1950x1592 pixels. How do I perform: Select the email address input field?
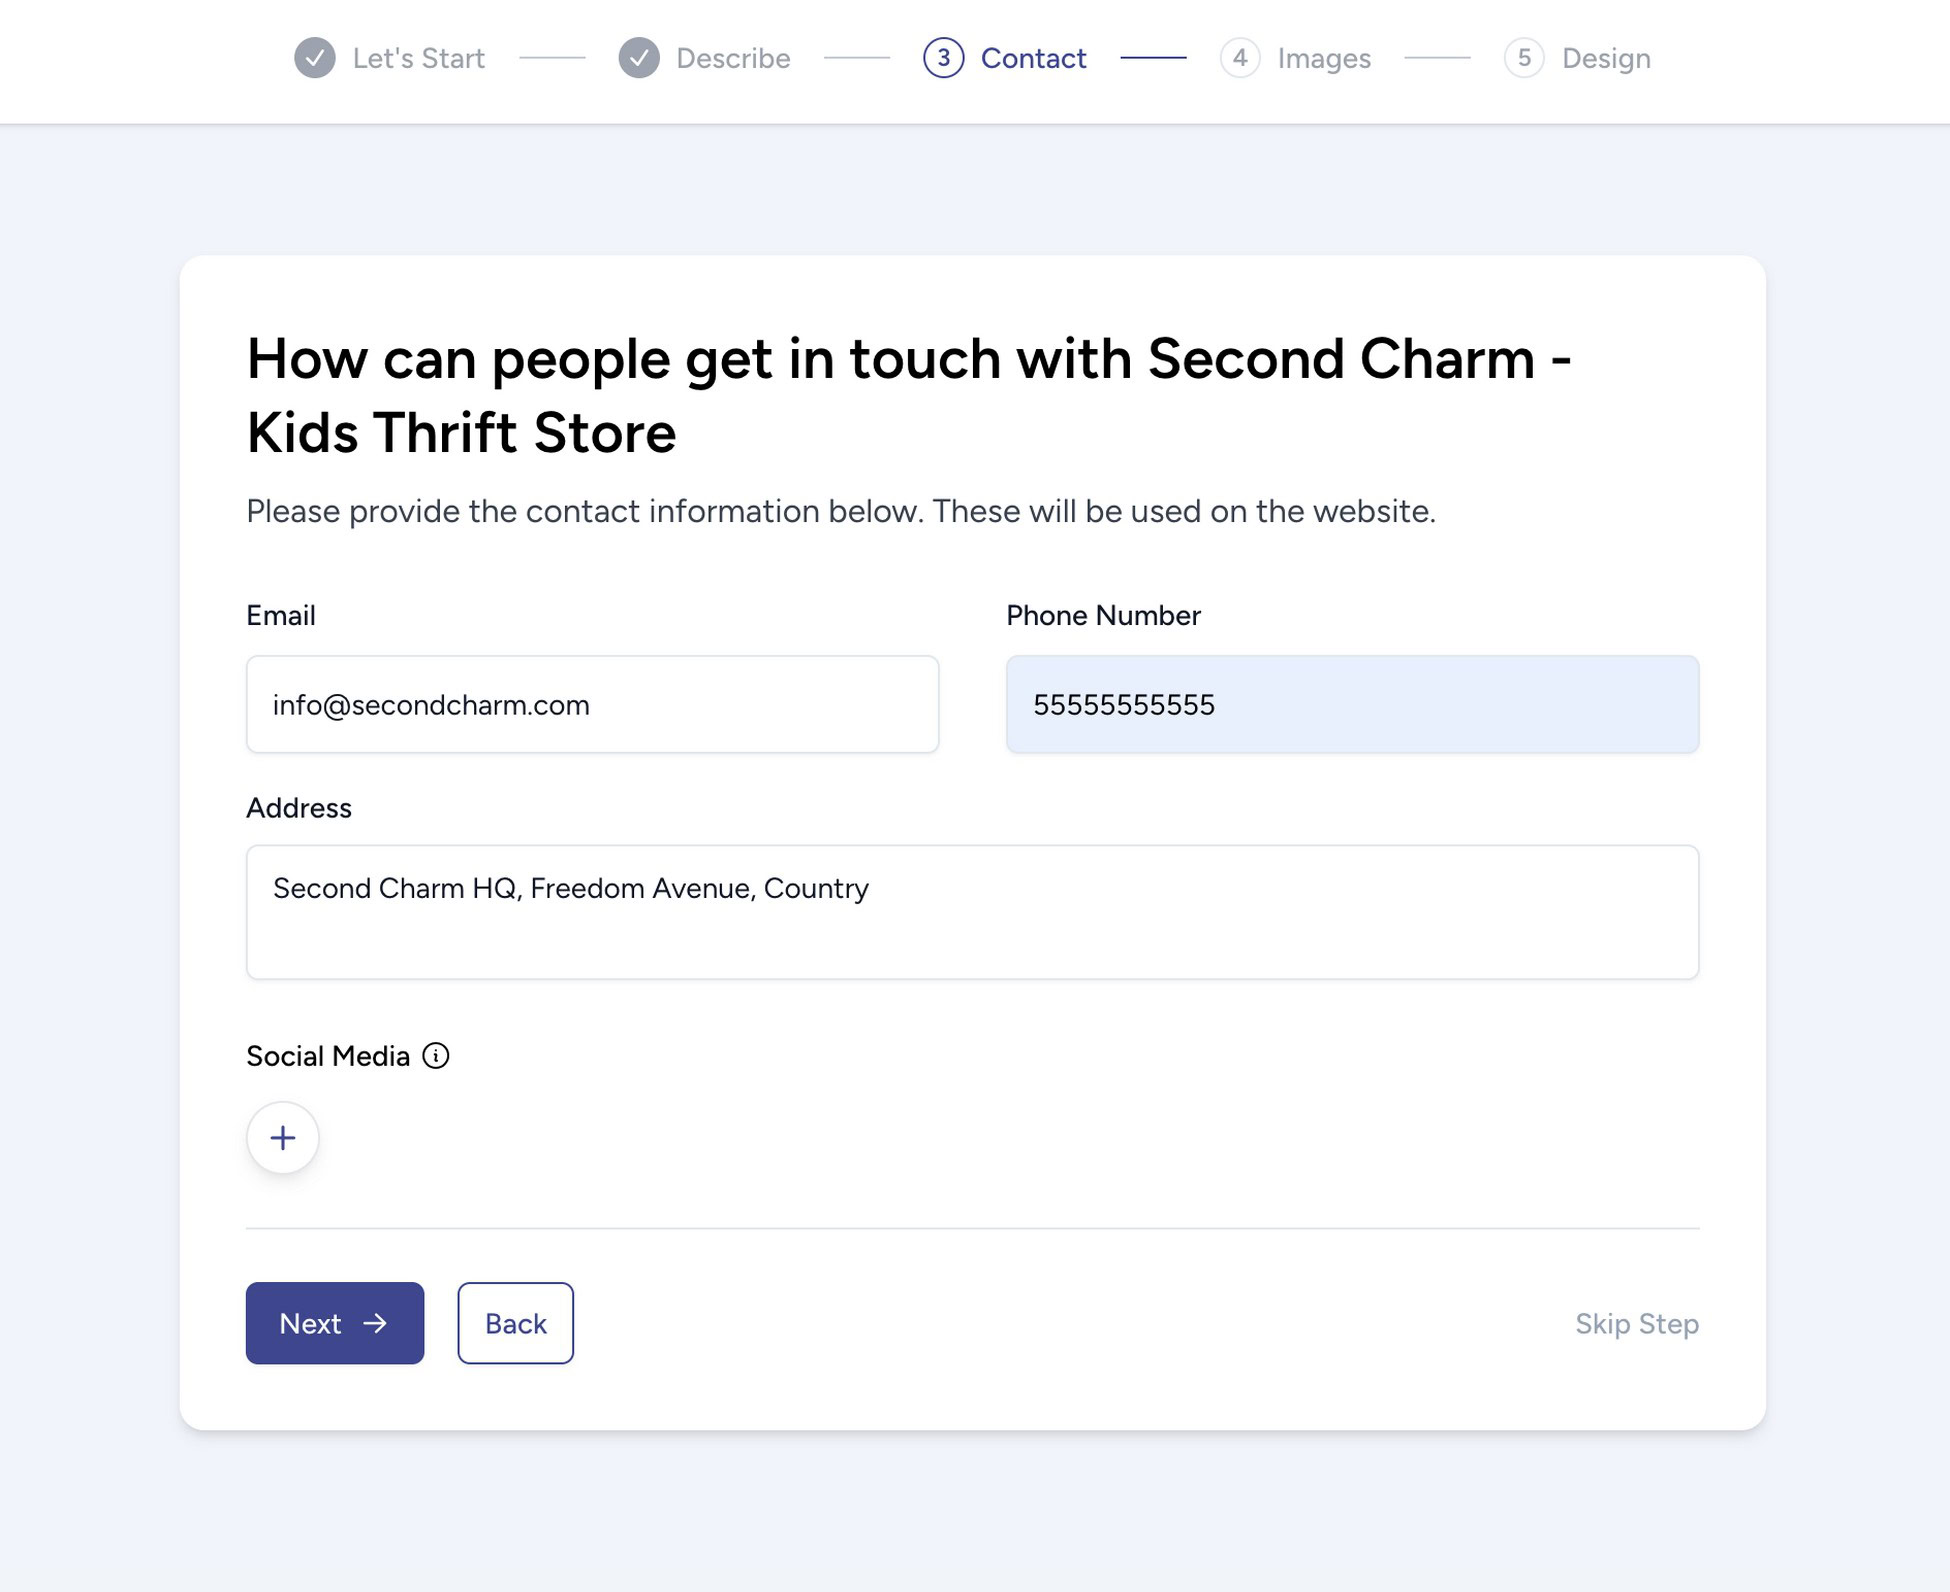[592, 704]
